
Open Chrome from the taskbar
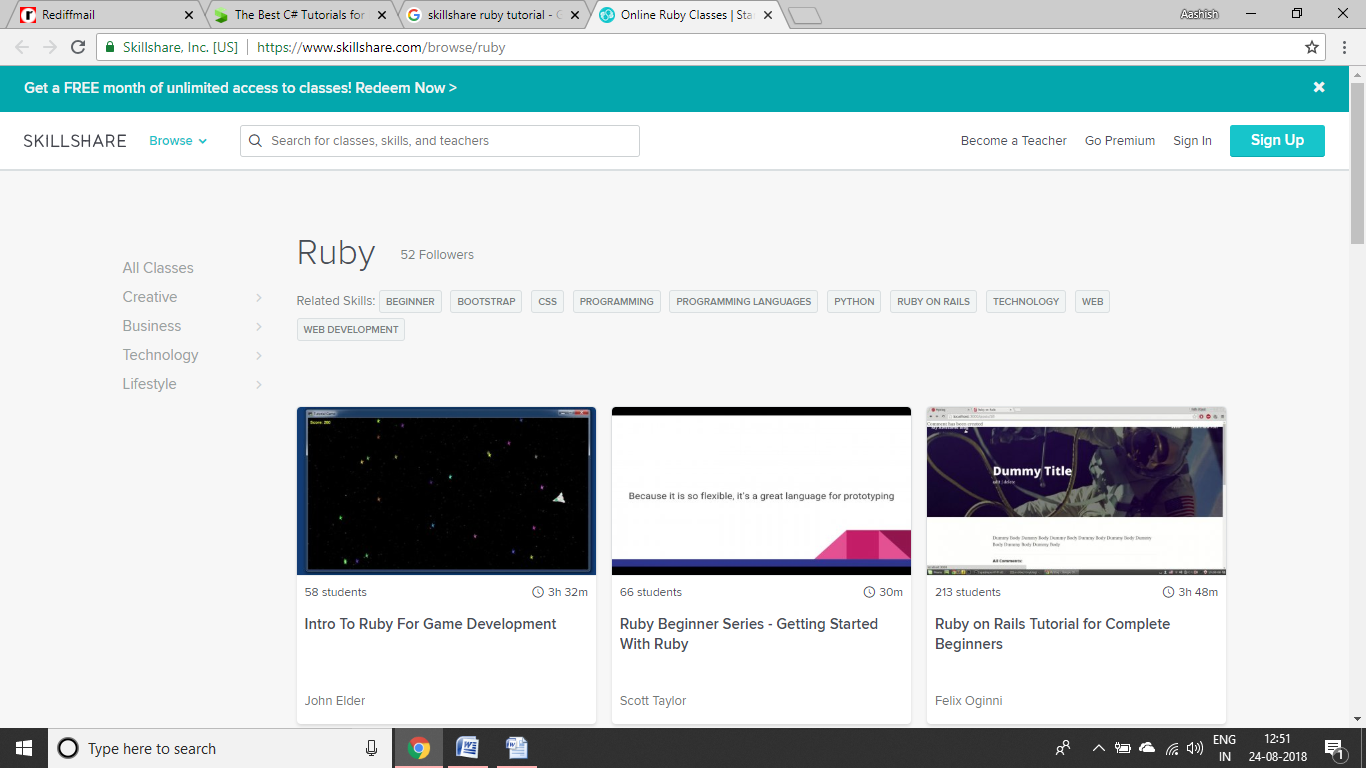coord(419,748)
